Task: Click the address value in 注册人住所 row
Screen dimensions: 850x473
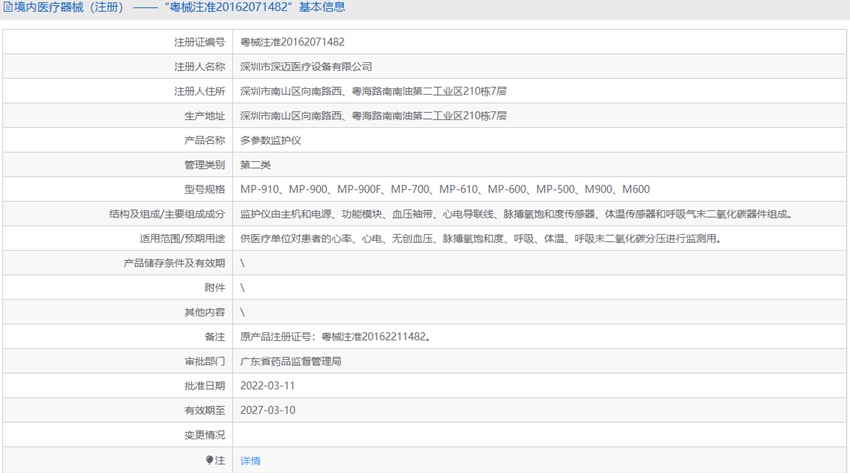Action: pos(374,91)
